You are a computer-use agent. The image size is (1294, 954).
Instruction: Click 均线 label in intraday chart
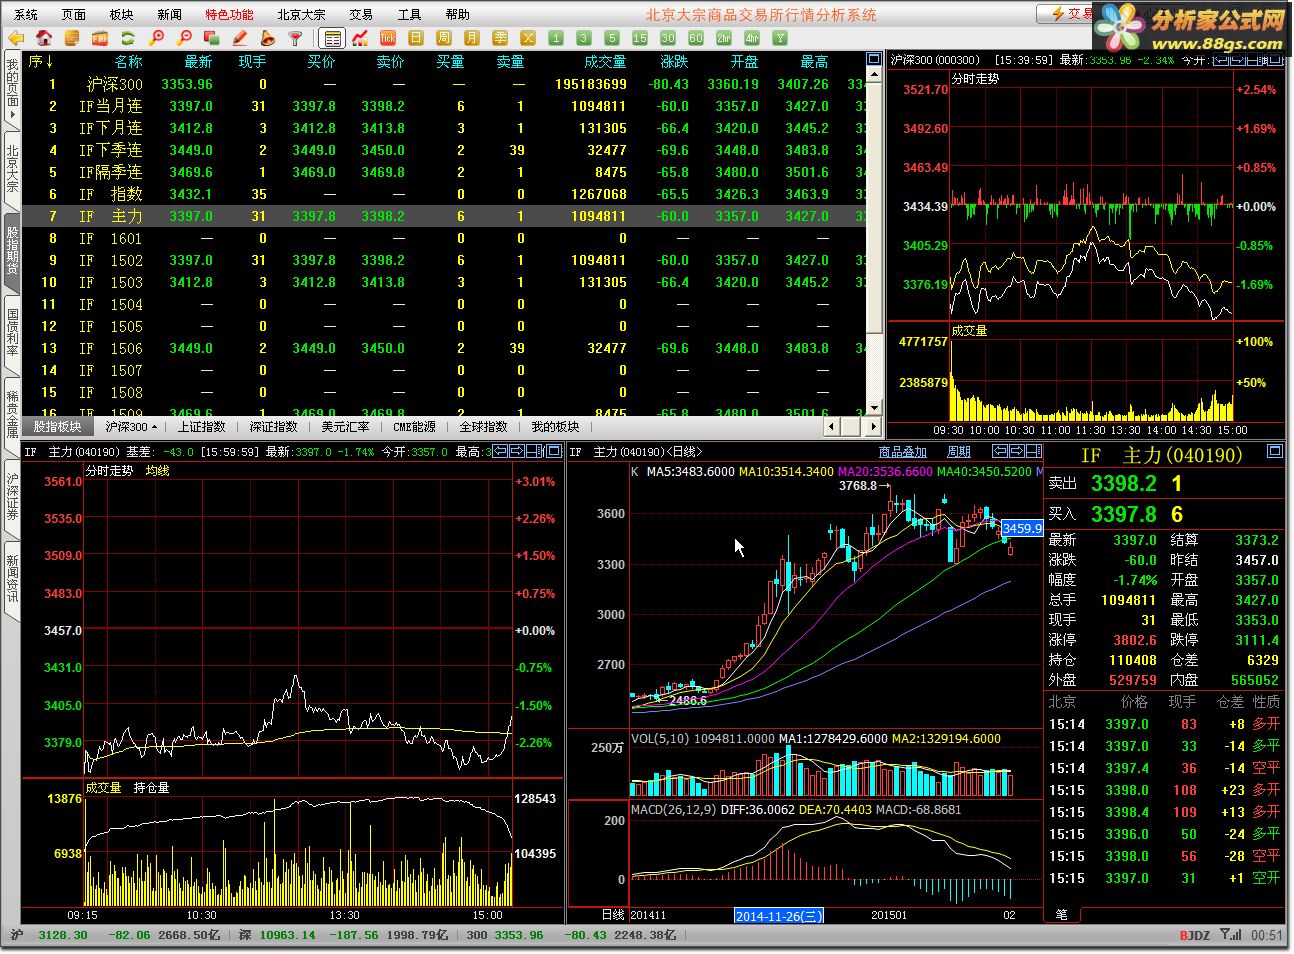158,470
